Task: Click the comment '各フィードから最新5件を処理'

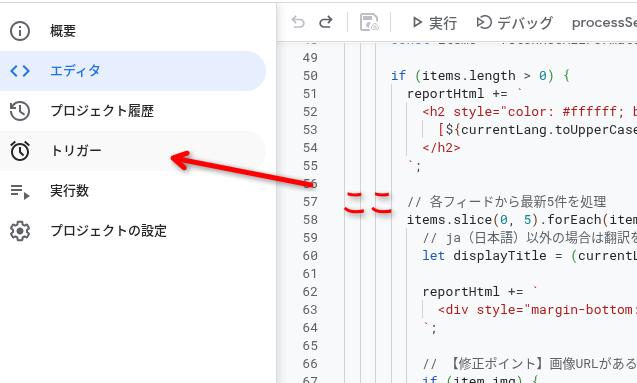Action: [518, 201]
